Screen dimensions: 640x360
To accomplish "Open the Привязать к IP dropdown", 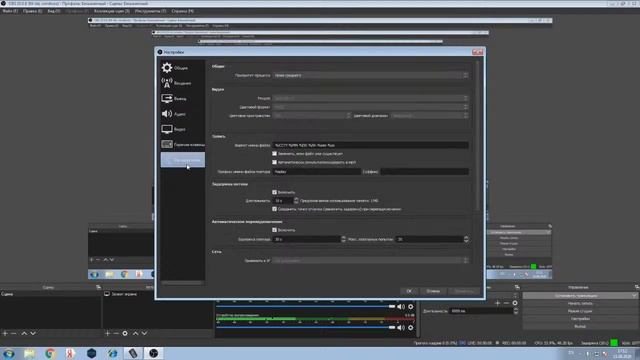I will pyautogui.click(x=370, y=260).
